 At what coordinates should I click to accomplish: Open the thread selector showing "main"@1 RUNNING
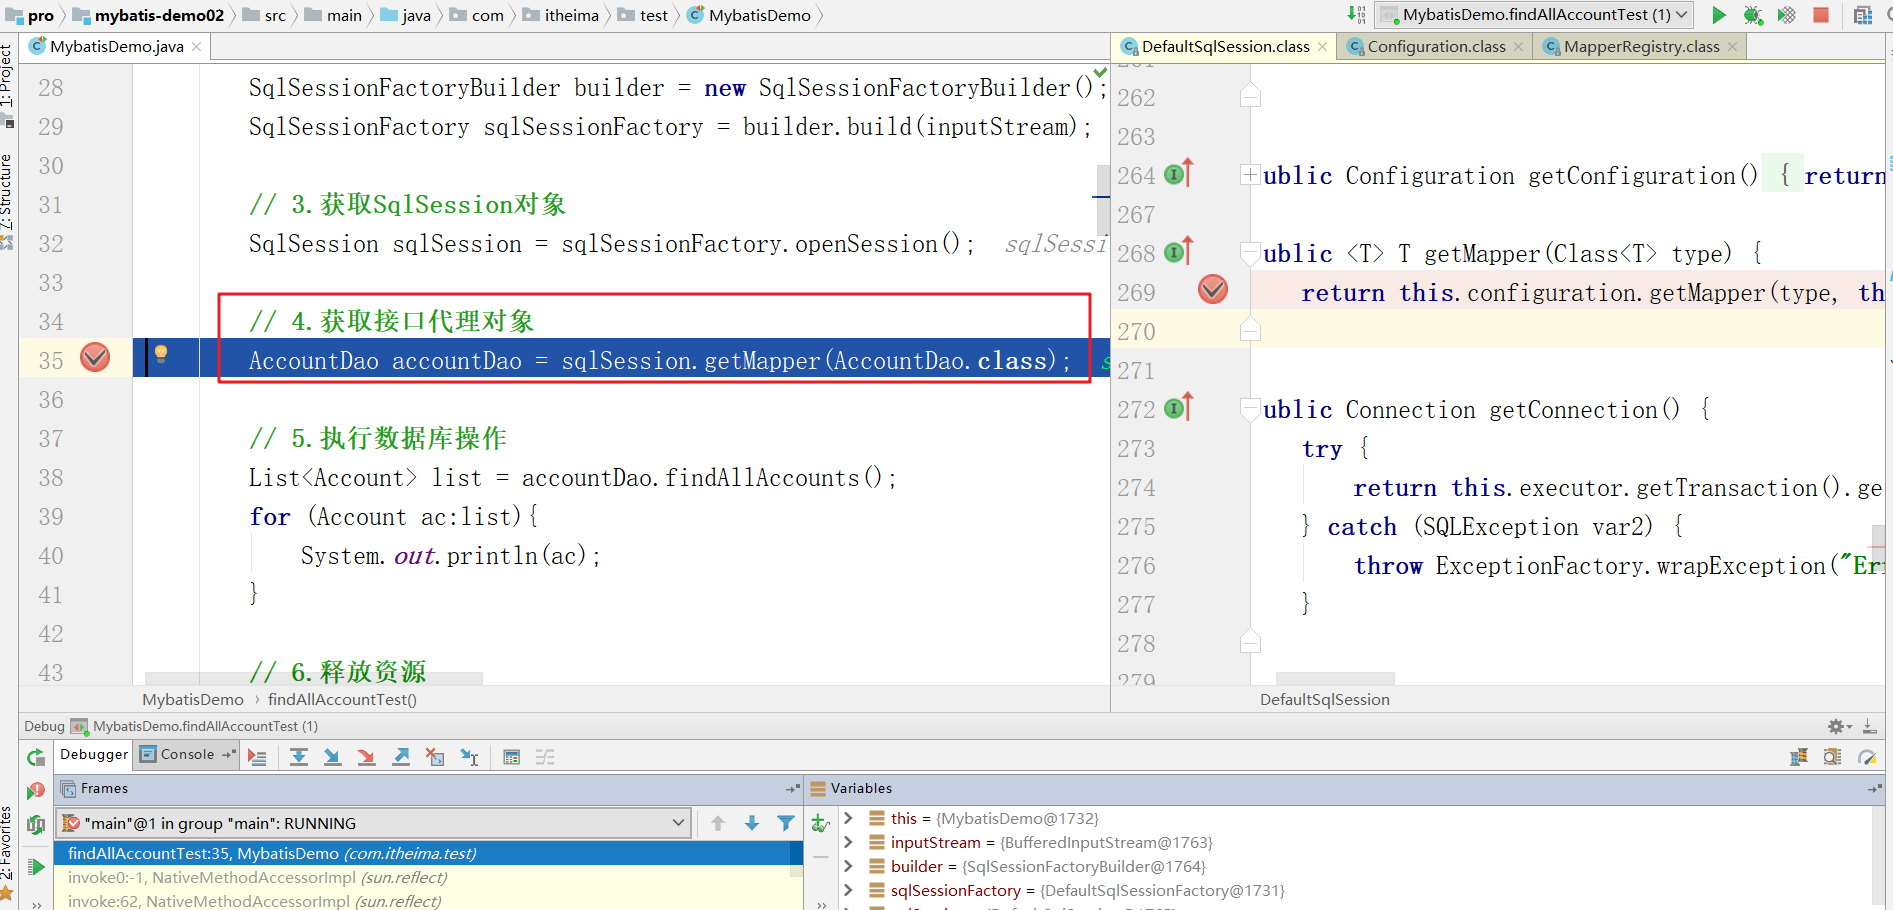tap(374, 823)
